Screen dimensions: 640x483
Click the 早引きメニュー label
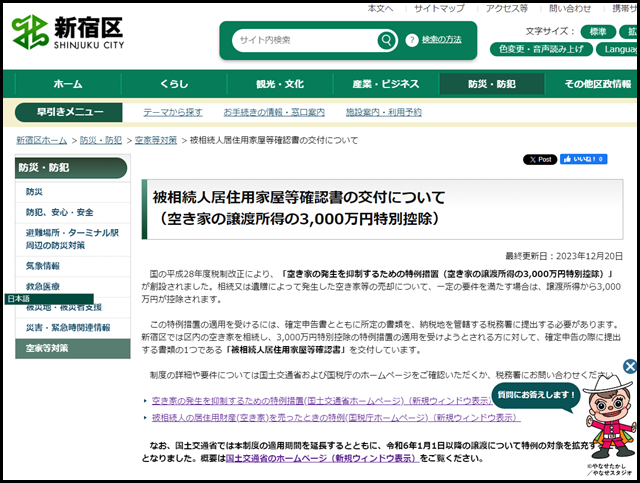pyautogui.click(x=69, y=112)
